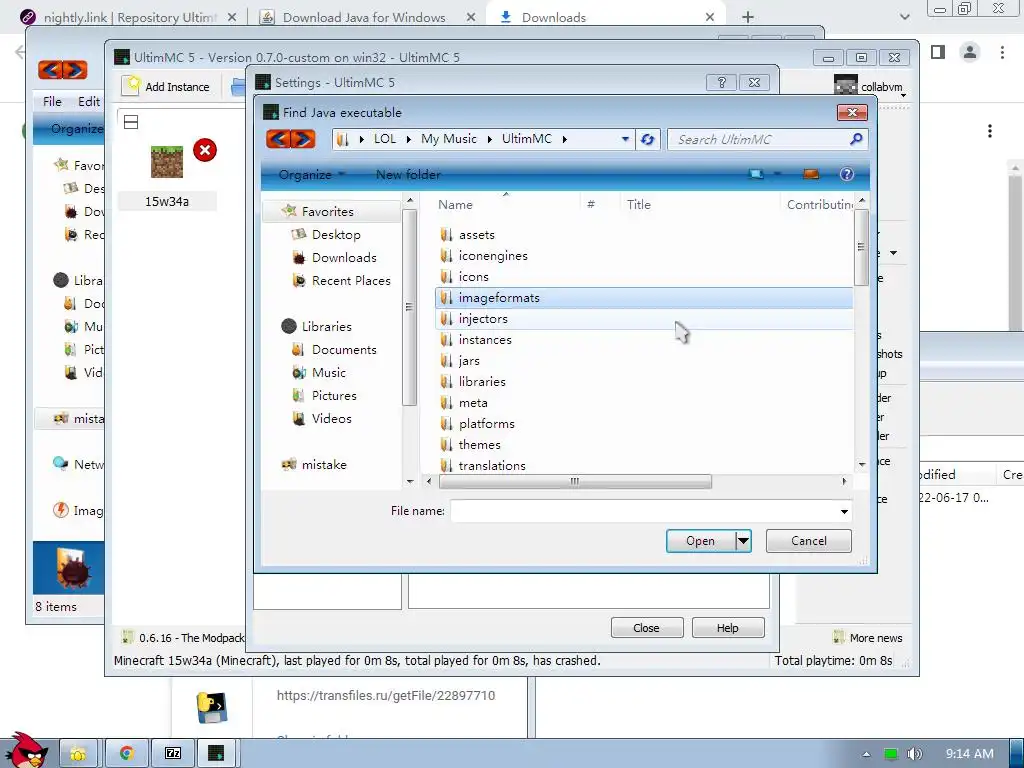
Task: Click the 15w34a Minecraft instance icon
Action: 167,162
